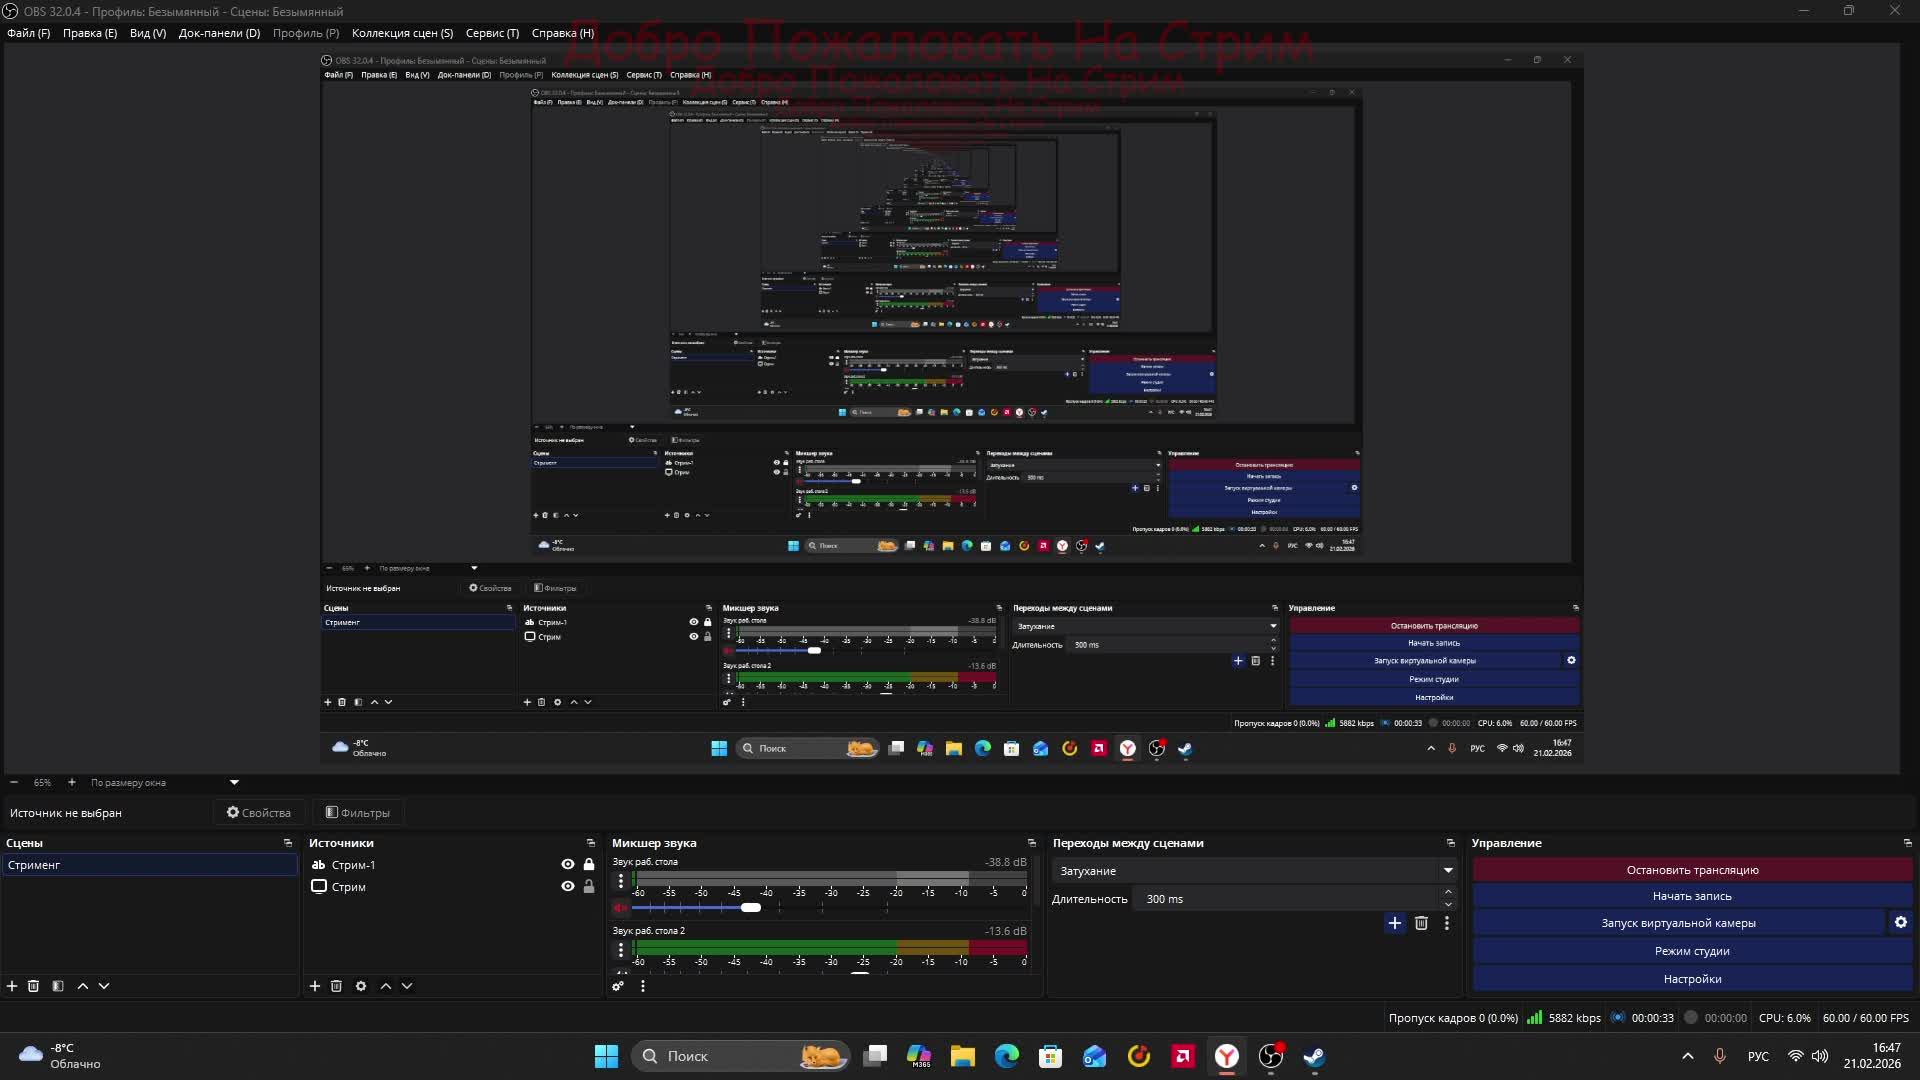Screen dimensions: 1920x1080
Task: Add a scene transition with plus icon
Action: pos(1395,923)
